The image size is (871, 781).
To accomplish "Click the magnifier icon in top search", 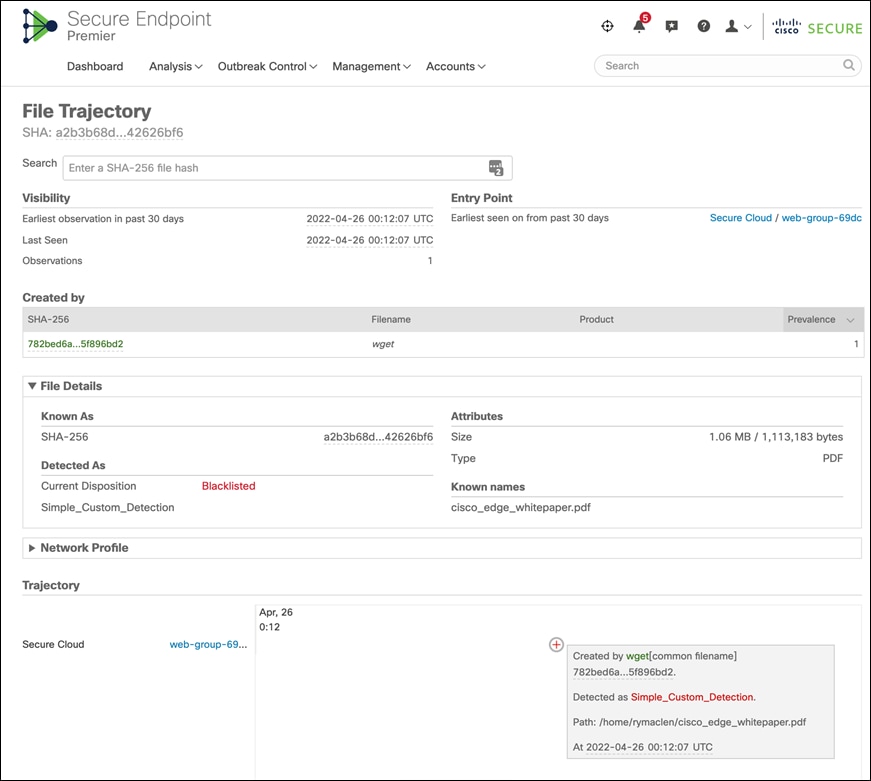I will (849, 65).
